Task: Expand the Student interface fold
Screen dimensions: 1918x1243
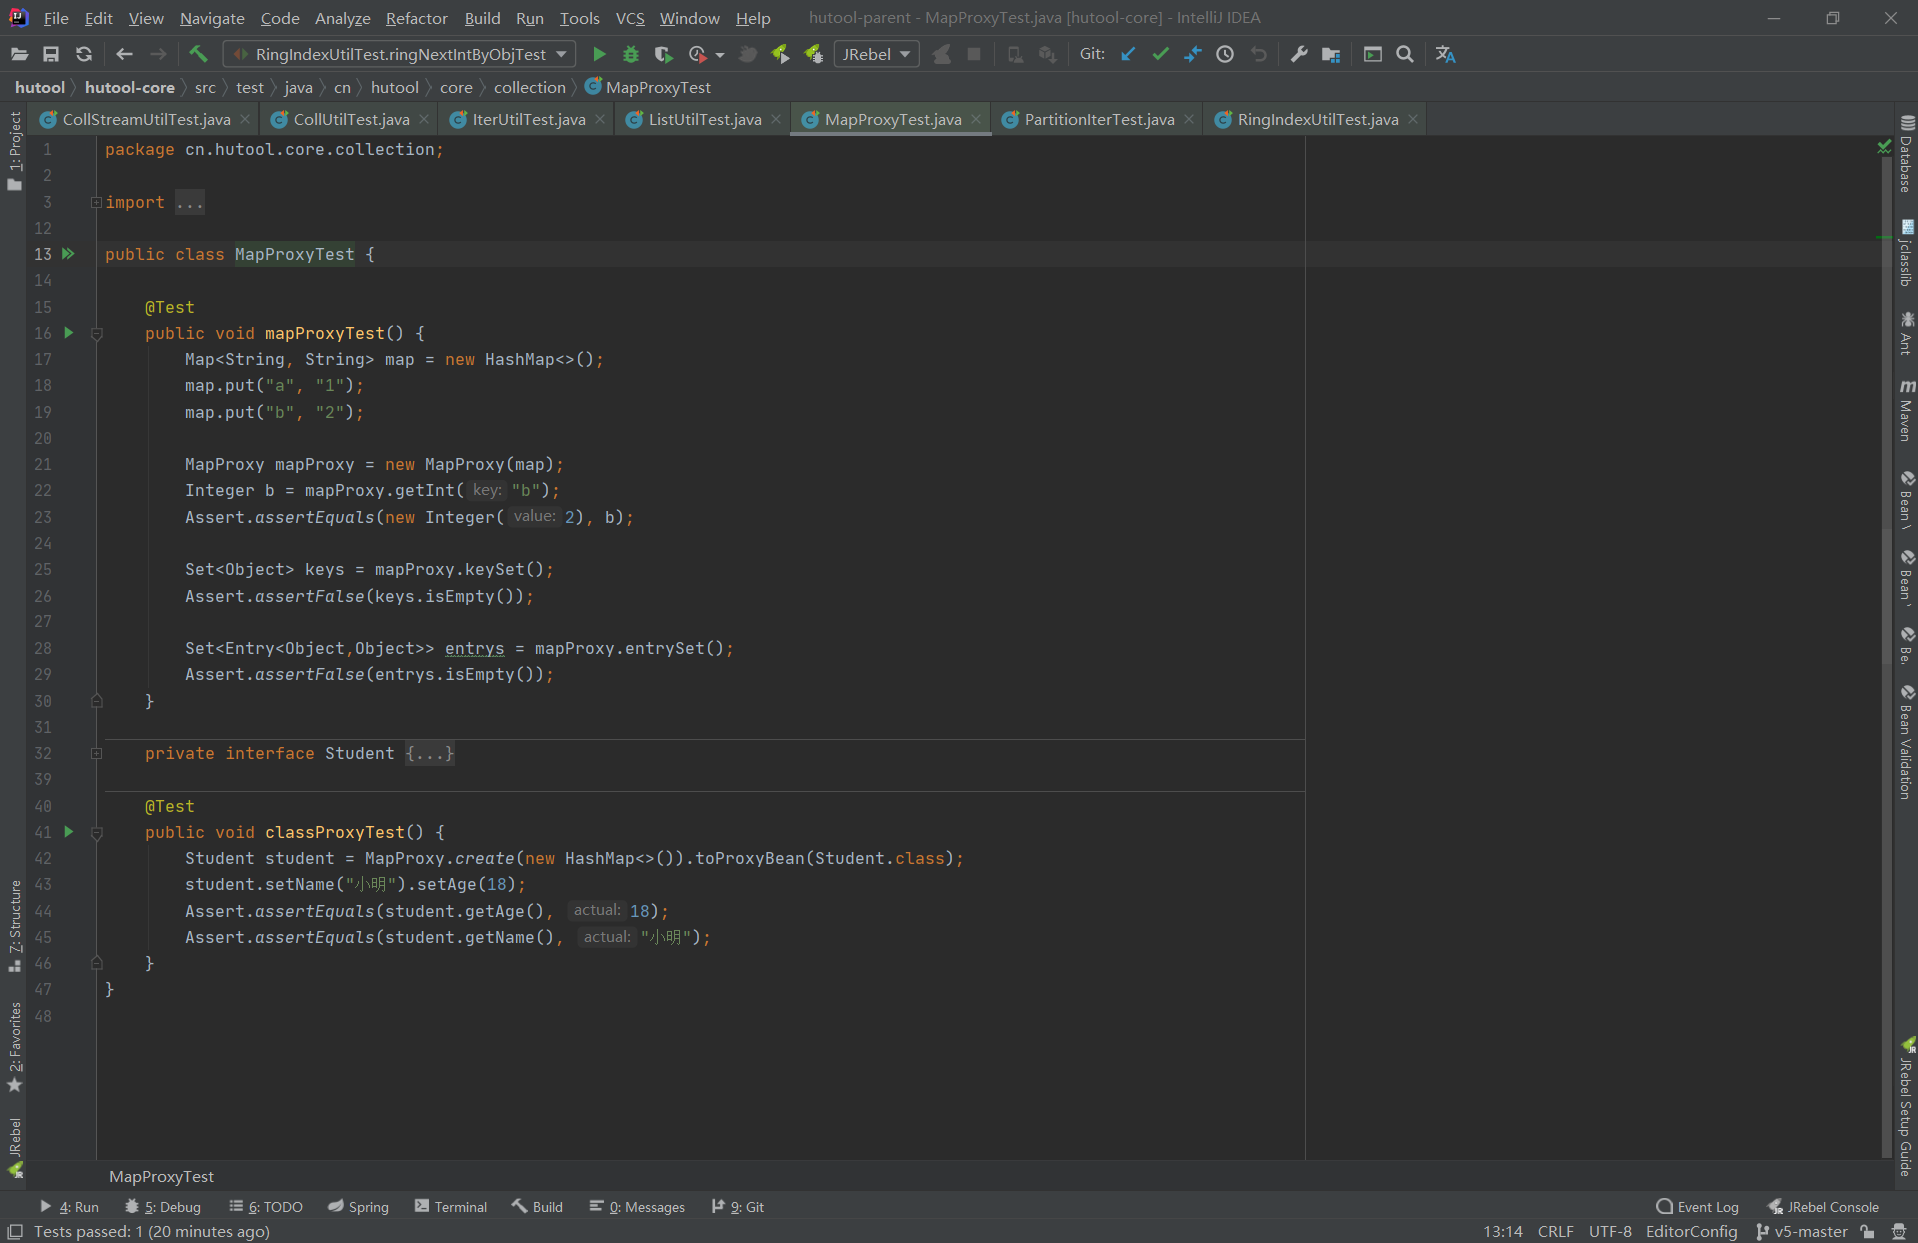Action: [x=97, y=753]
